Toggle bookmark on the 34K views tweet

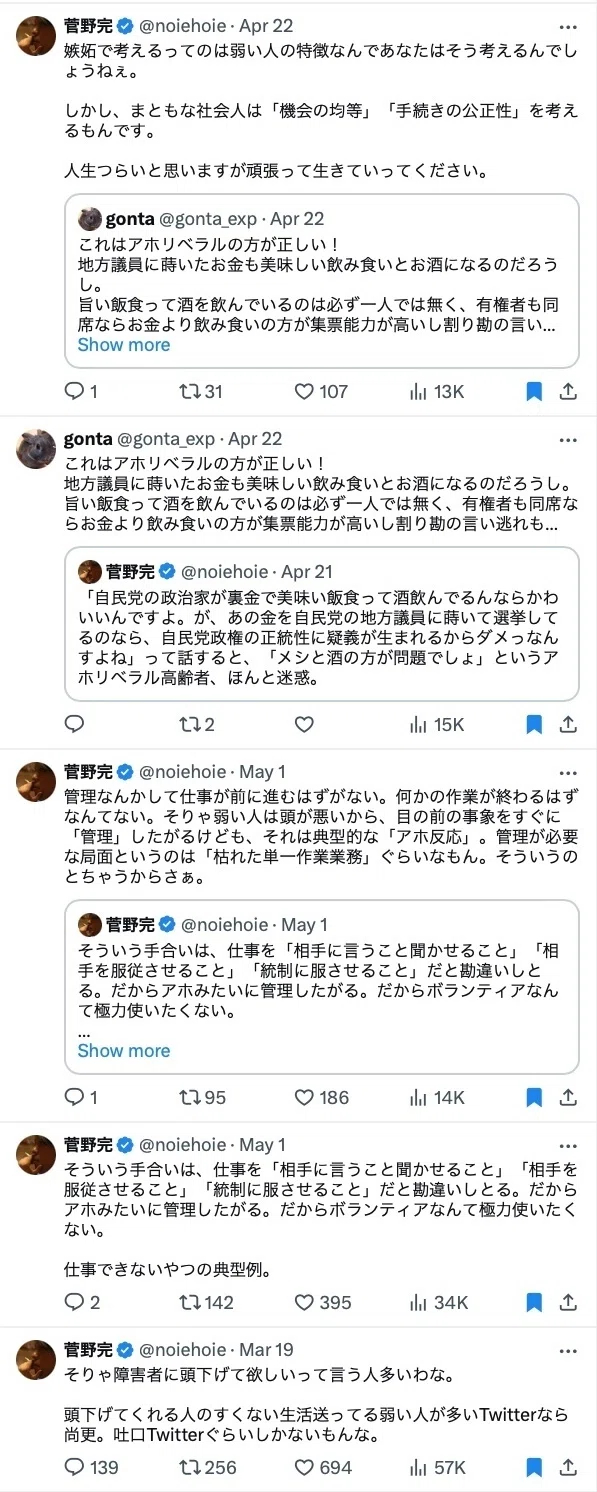pos(534,1301)
